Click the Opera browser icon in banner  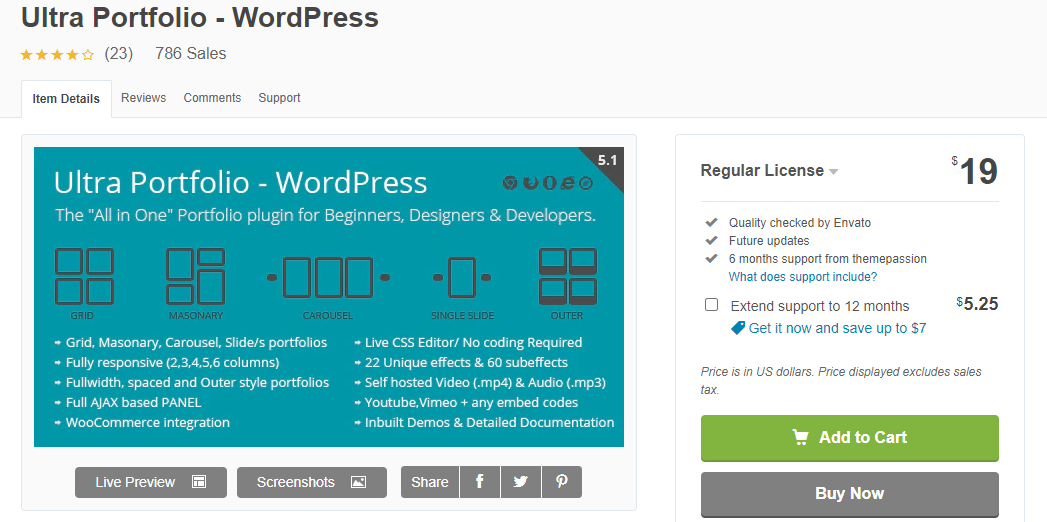[x=549, y=182]
